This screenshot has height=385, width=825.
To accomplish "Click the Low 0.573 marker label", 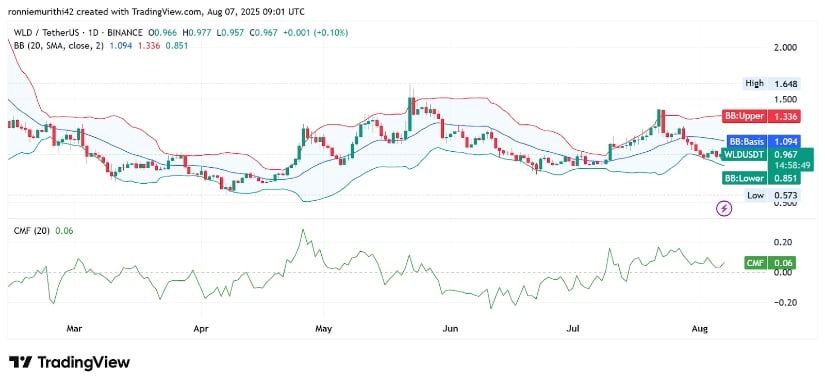I will 773,195.
